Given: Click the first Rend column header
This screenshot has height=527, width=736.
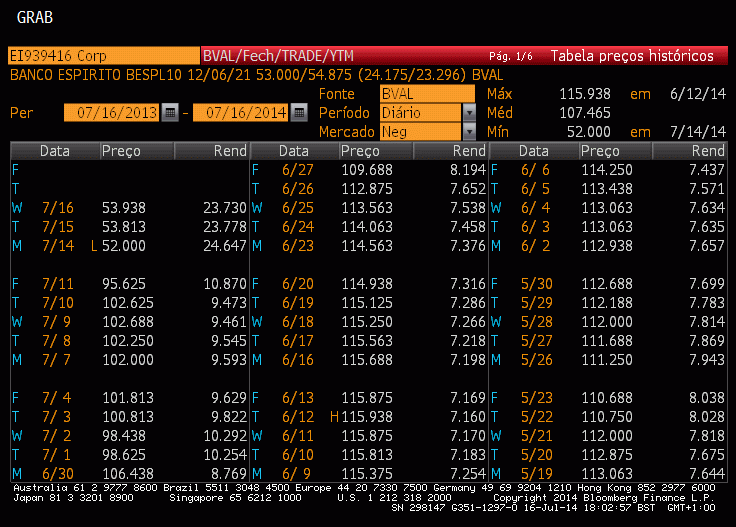Looking at the screenshot, I should tap(211, 151).
